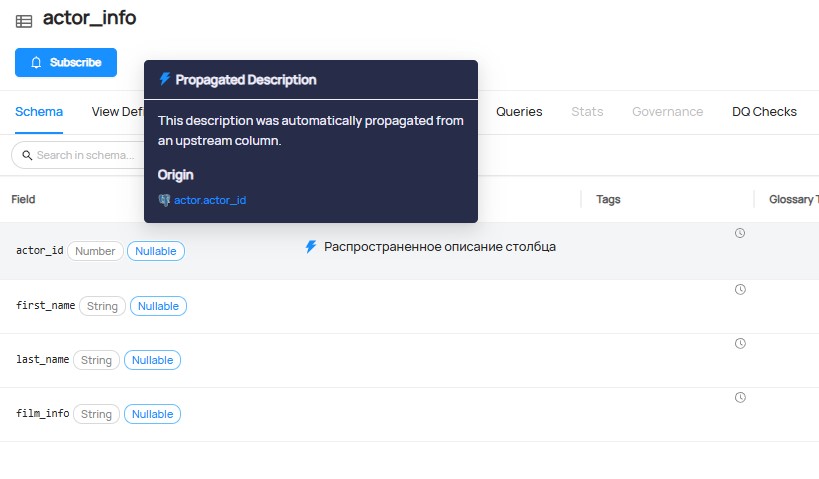The image size is (819, 479).
Task: Click the Tags column header
Action: coord(608,199)
